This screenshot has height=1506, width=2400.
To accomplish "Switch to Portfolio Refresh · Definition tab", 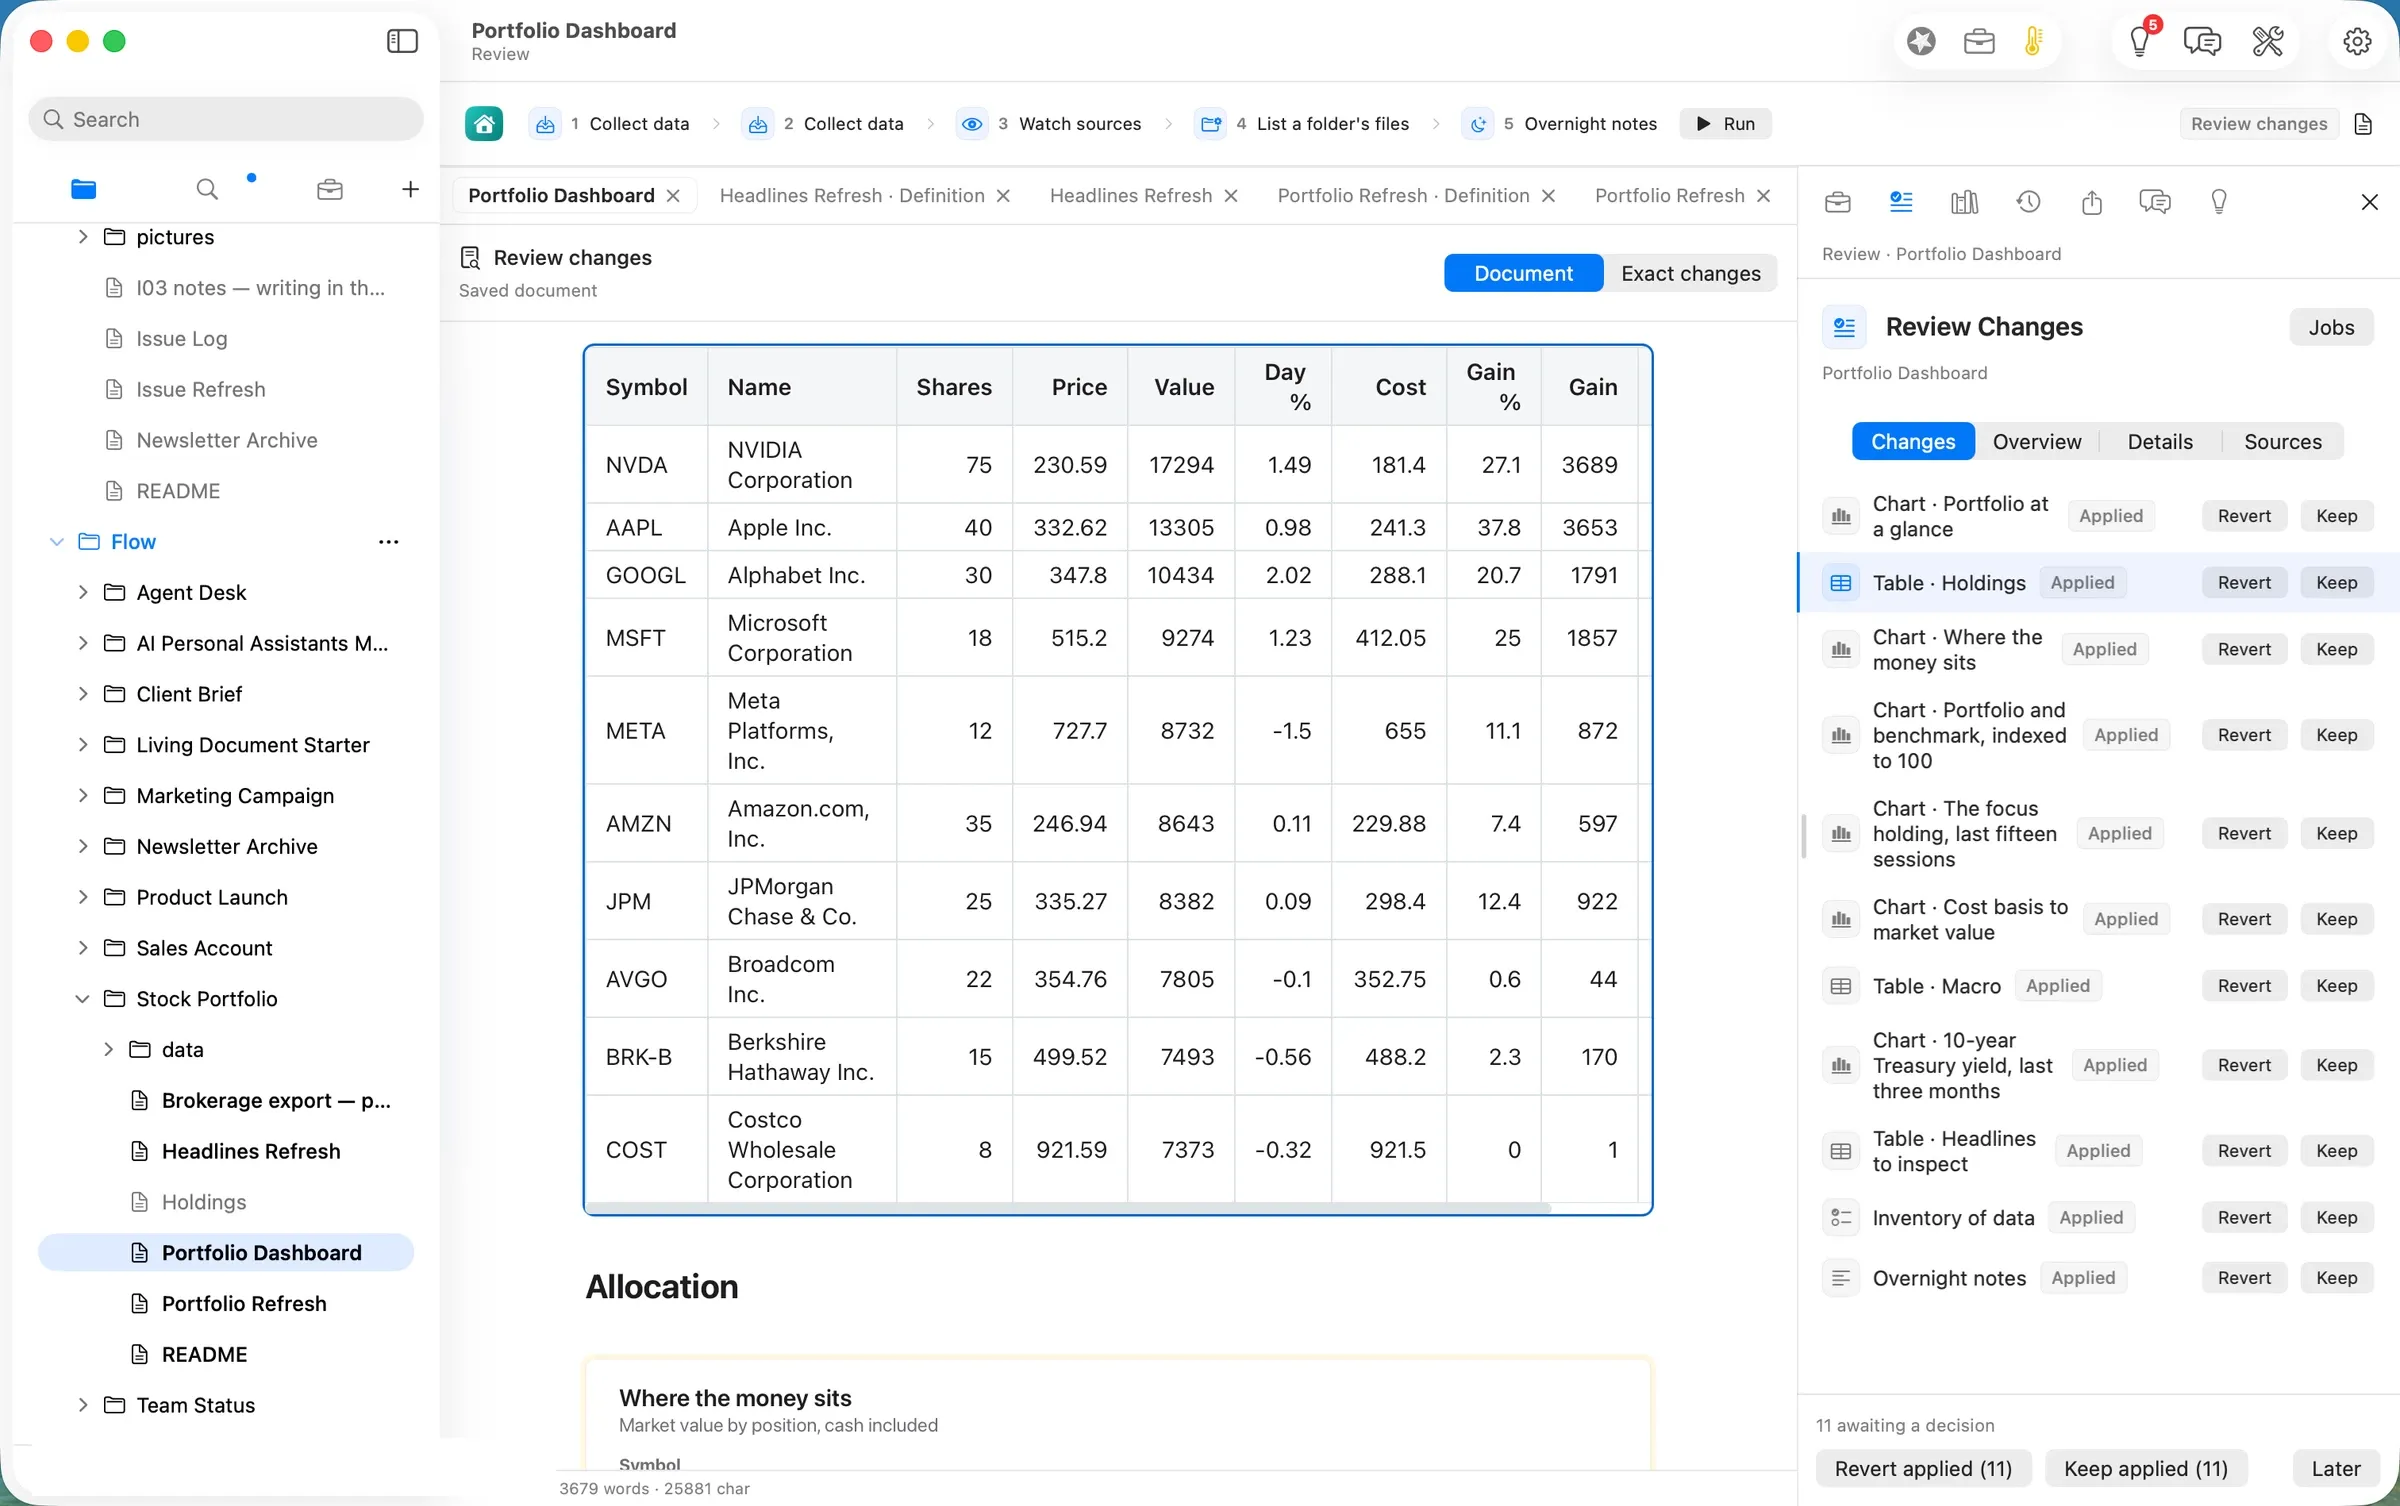I will click(x=1403, y=195).
